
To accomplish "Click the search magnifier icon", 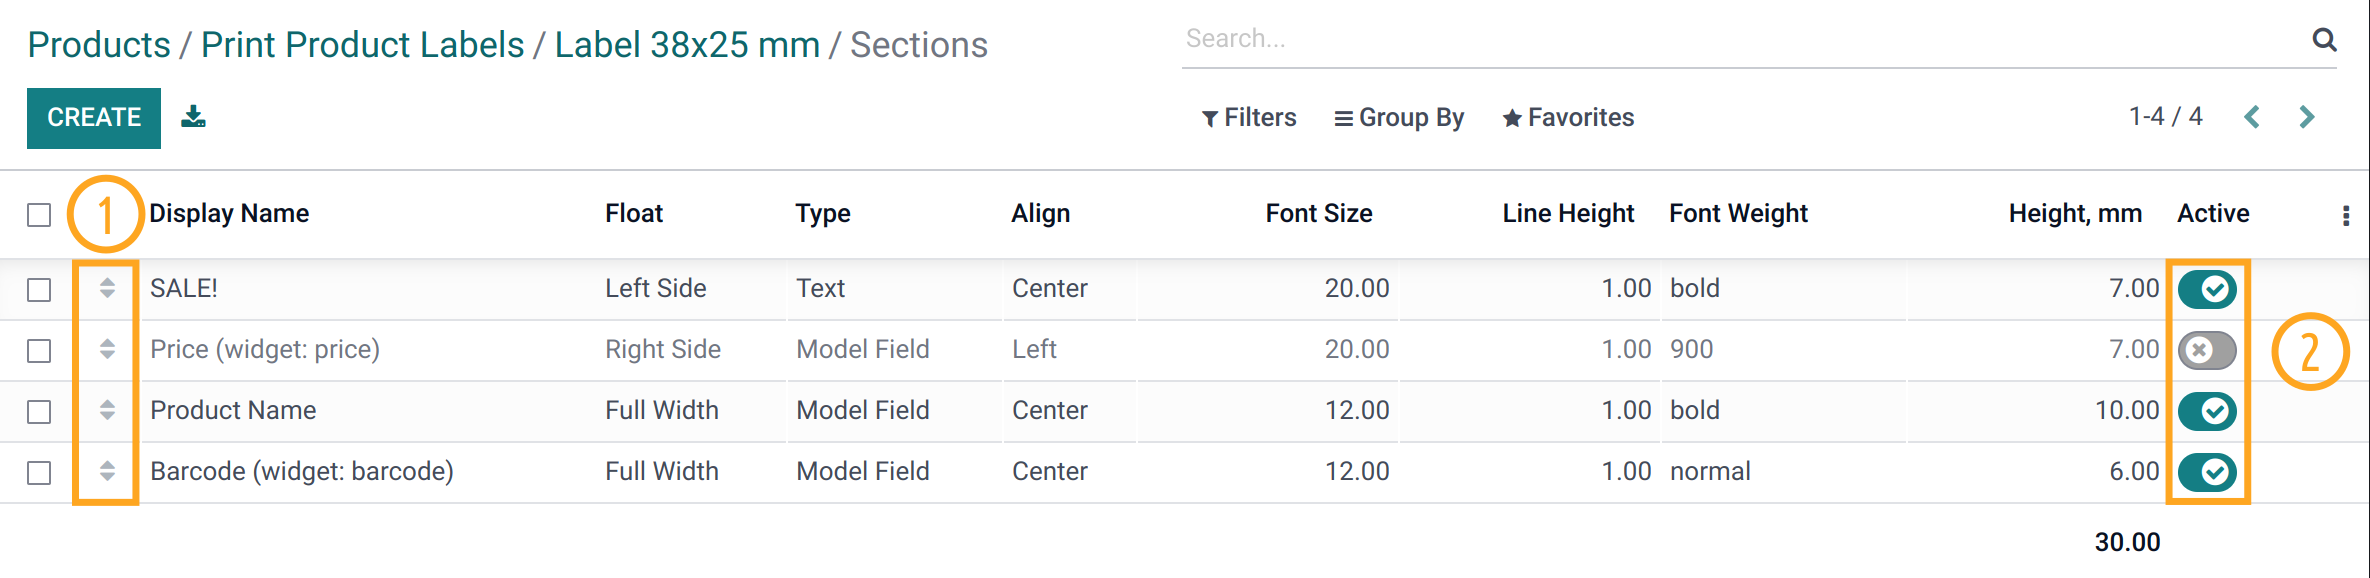I will tap(2325, 39).
